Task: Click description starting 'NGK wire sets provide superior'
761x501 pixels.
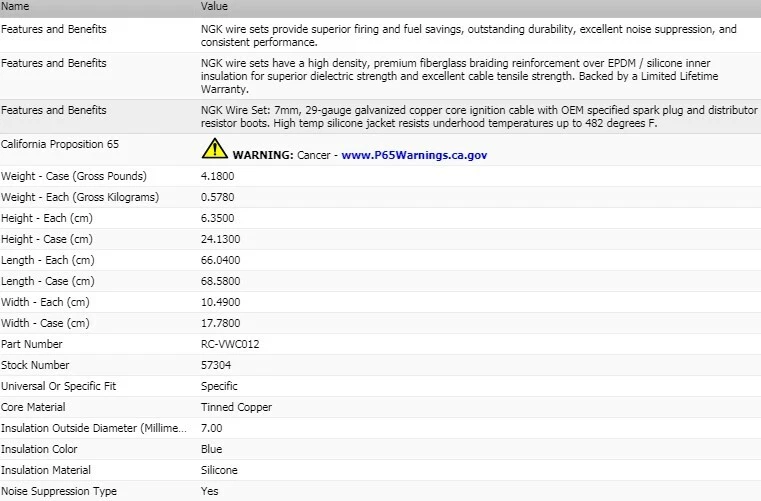Action: 469,35
